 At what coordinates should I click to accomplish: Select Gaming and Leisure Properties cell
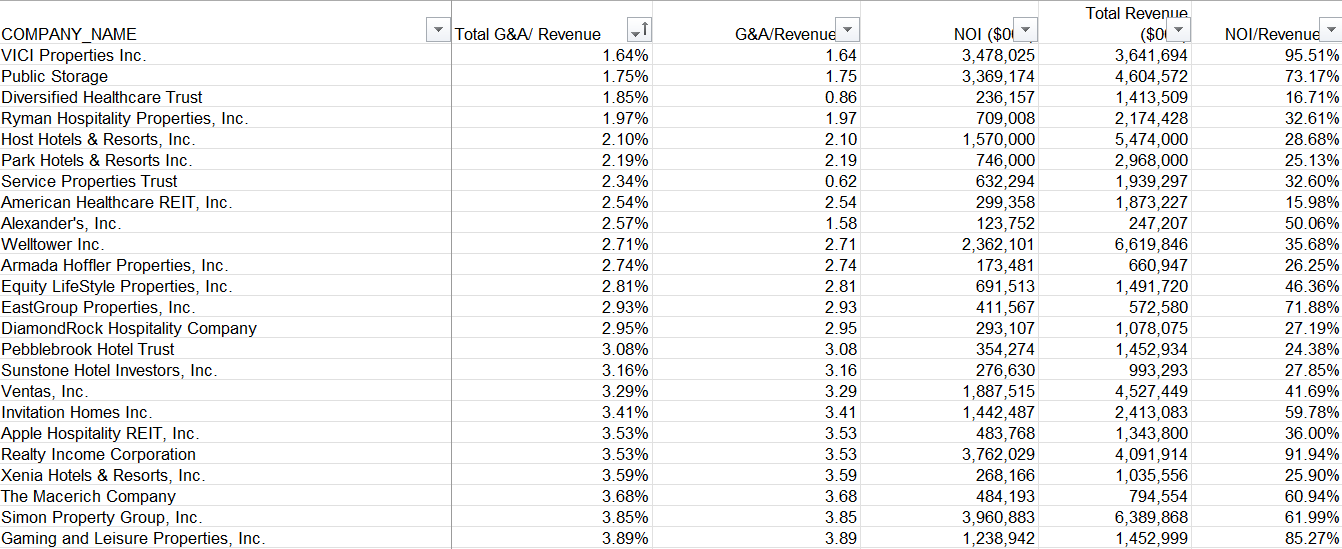pyautogui.click(x=133, y=538)
